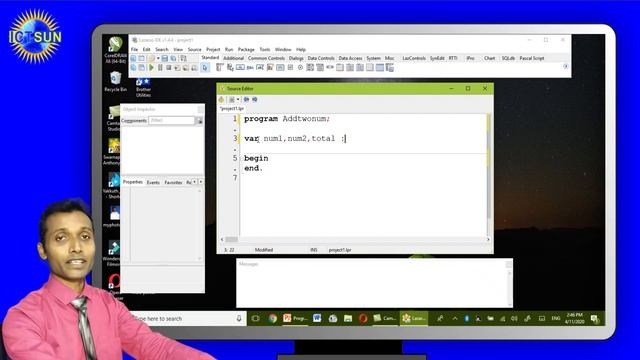Click line 5 'begin' in code
Screen dimensions: 640x360
256,158
